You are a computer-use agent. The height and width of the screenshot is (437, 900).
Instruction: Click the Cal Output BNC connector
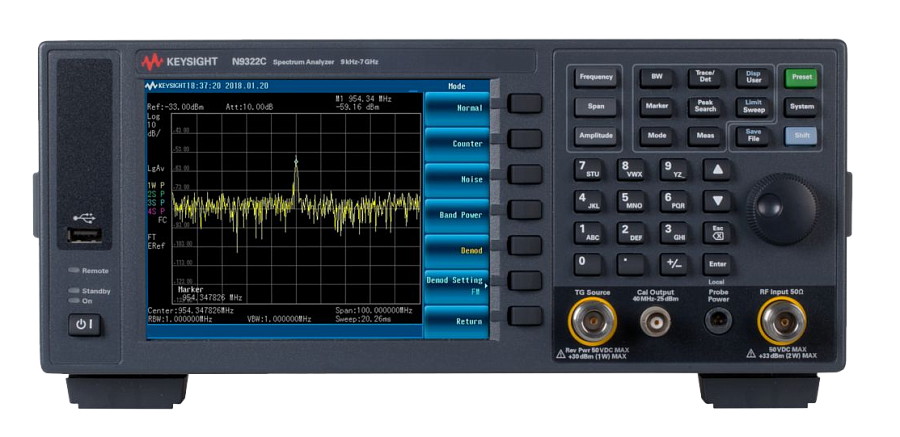[655, 322]
